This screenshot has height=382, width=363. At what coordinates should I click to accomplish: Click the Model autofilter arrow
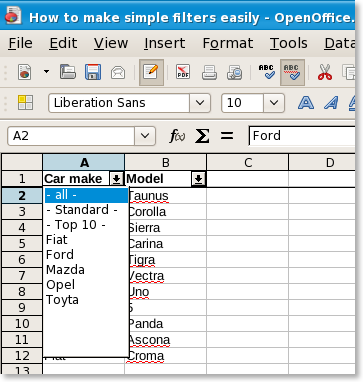coord(198,179)
